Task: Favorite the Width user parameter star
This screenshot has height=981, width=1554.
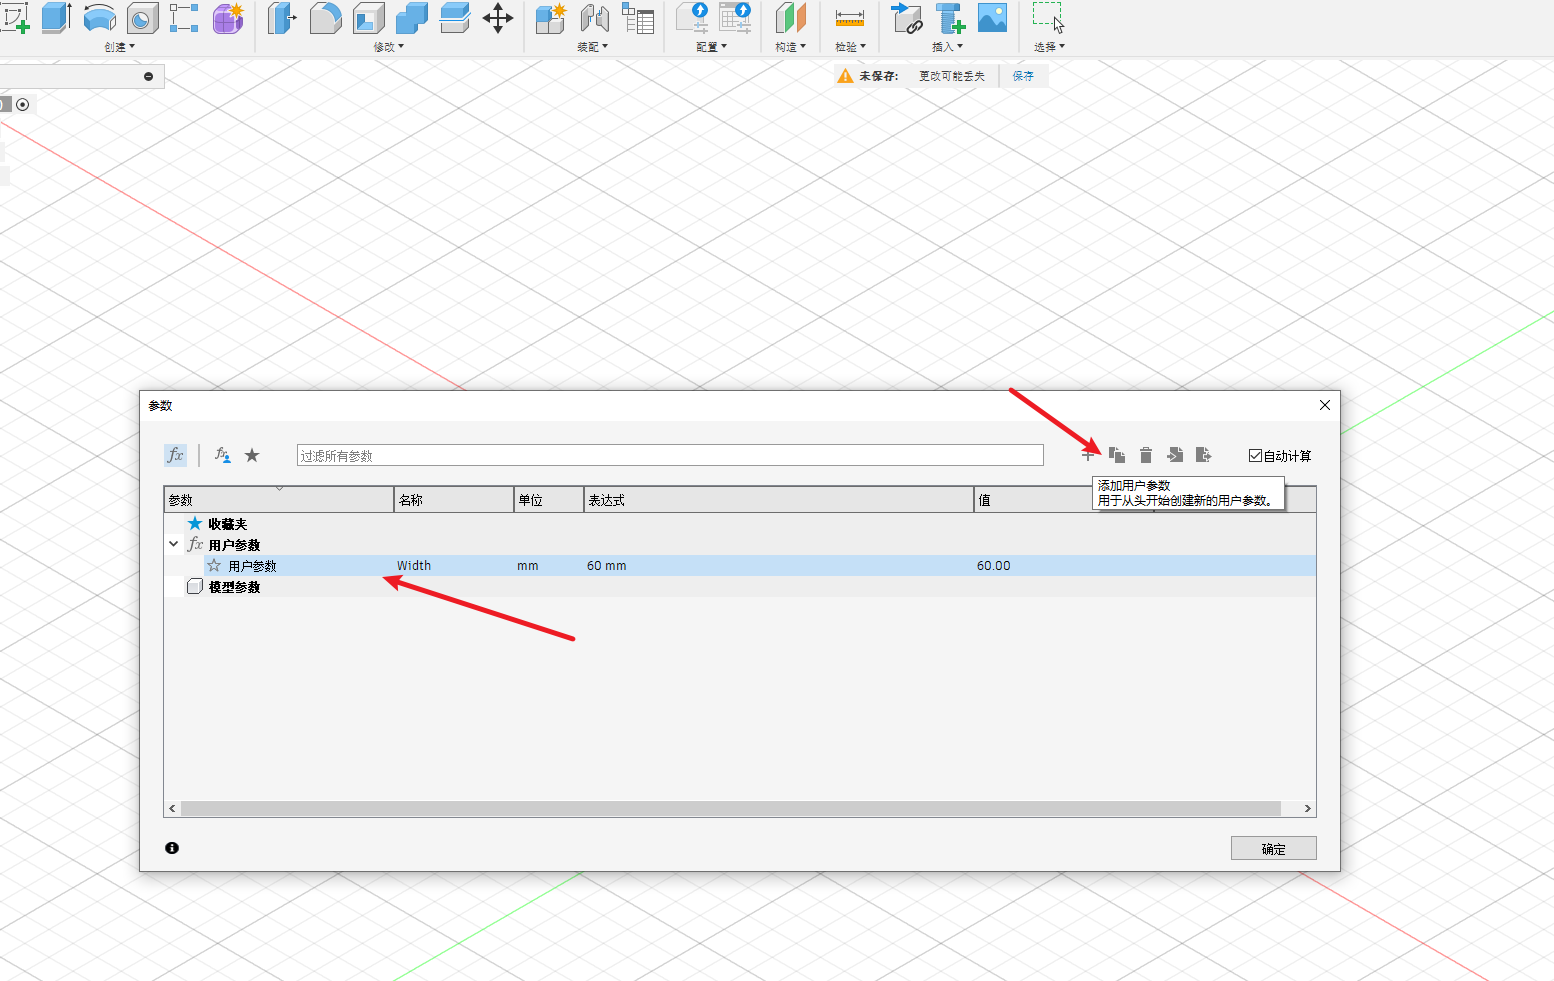Action: [214, 566]
